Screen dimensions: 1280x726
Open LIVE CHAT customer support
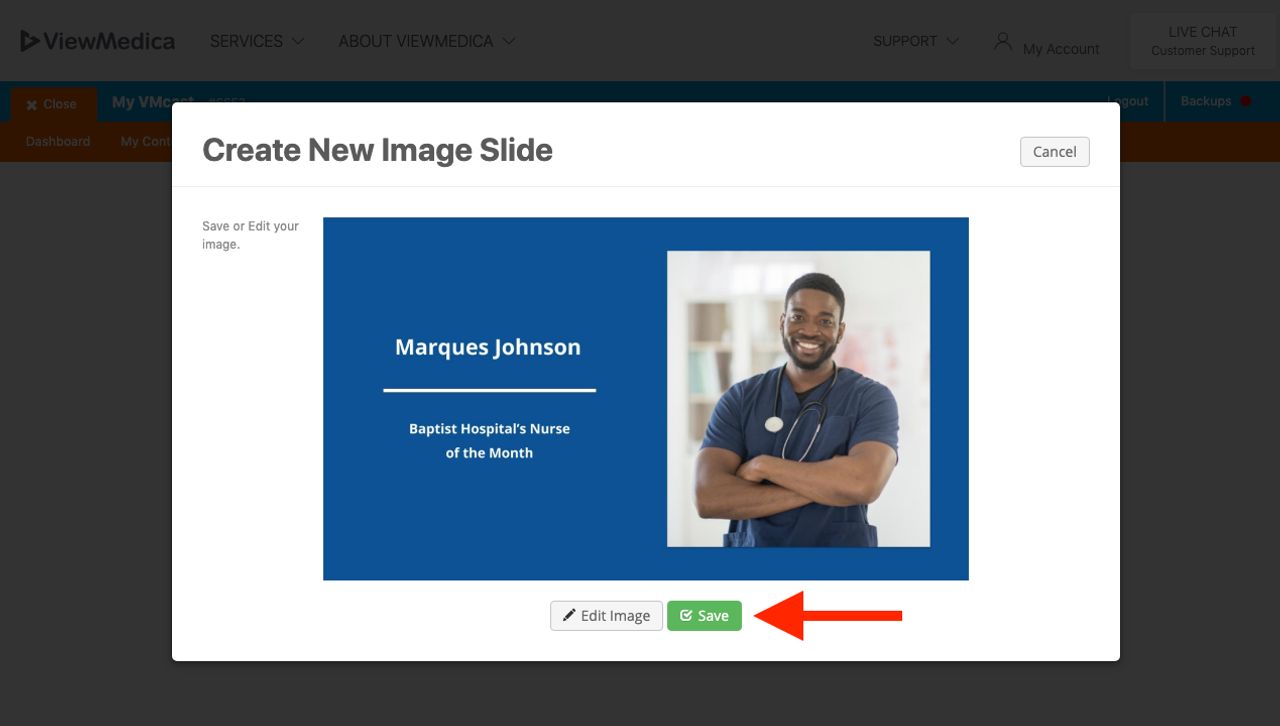(1204, 40)
